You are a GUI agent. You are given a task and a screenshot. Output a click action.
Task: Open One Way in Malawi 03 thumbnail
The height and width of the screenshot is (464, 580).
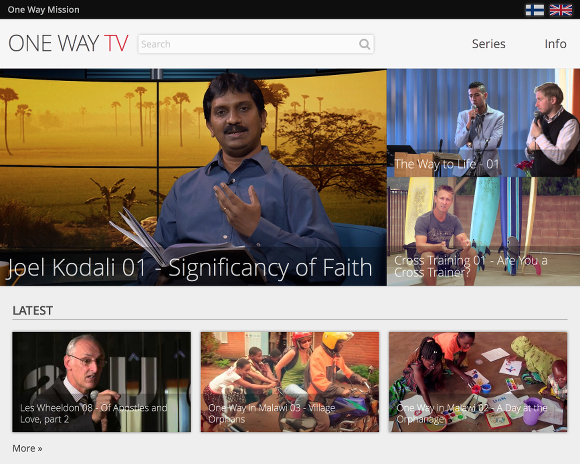click(x=290, y=382)
